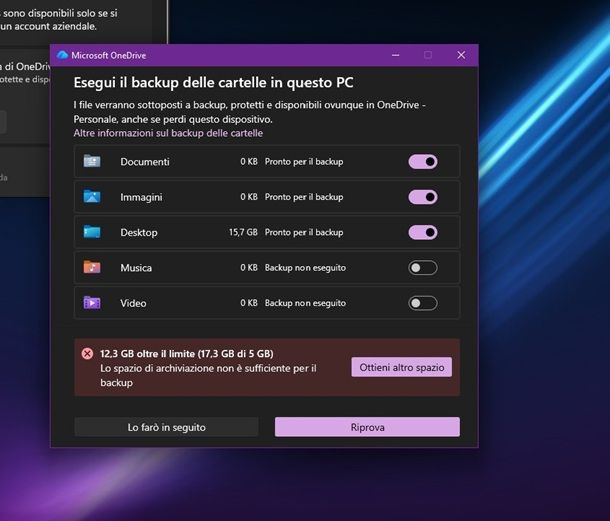Click the Documenti folder icon

click(92, 161)
